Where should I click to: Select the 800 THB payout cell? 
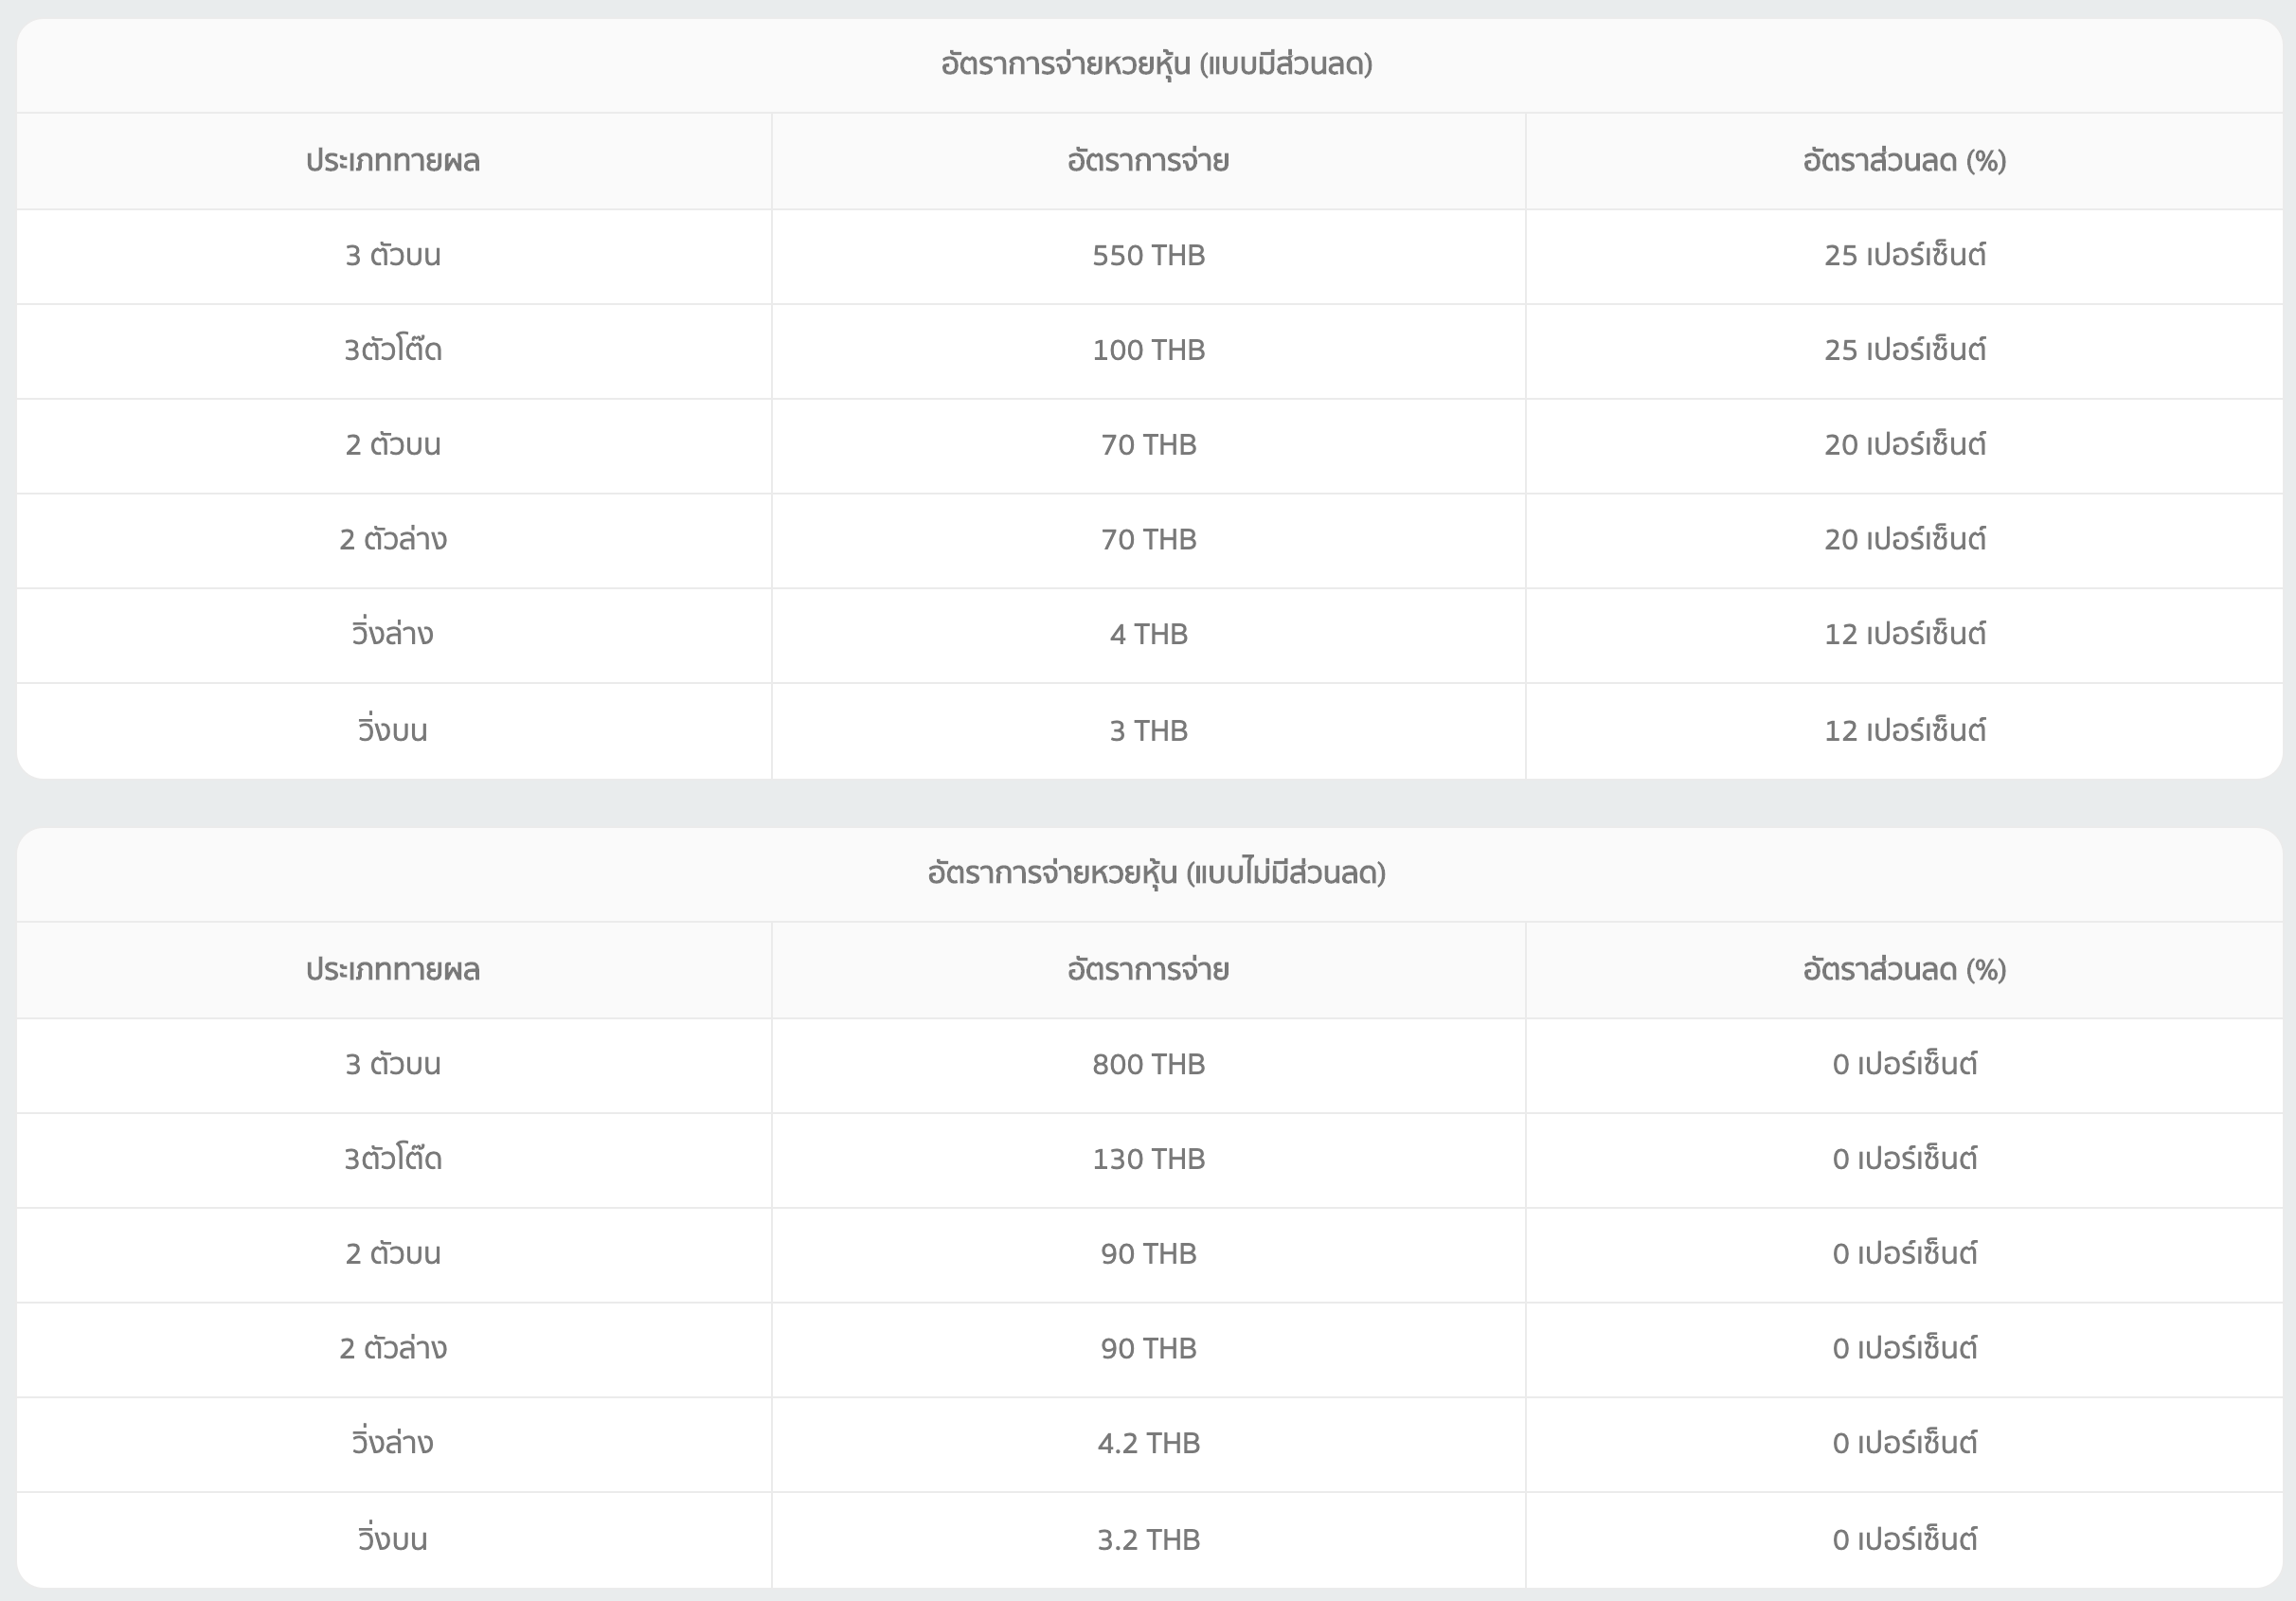1148,1064
